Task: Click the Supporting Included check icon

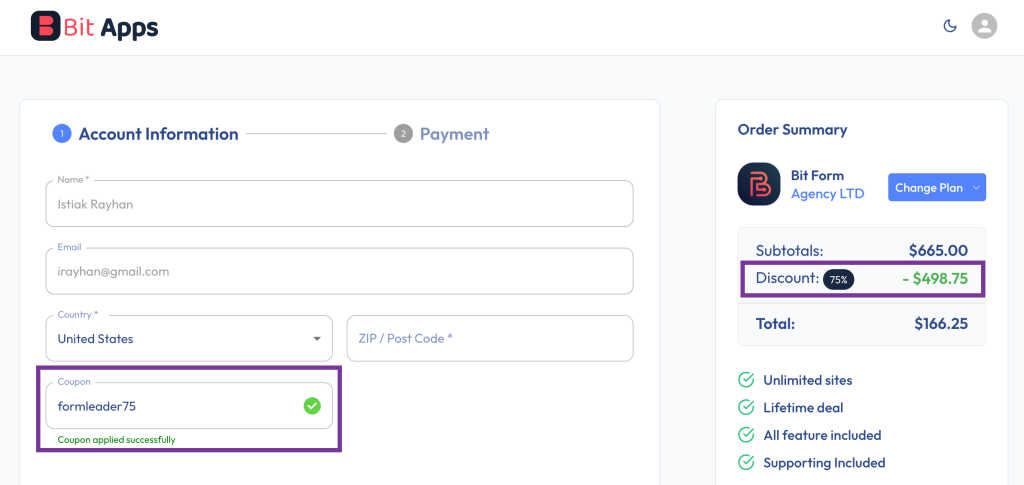Action: pos(746,462)
